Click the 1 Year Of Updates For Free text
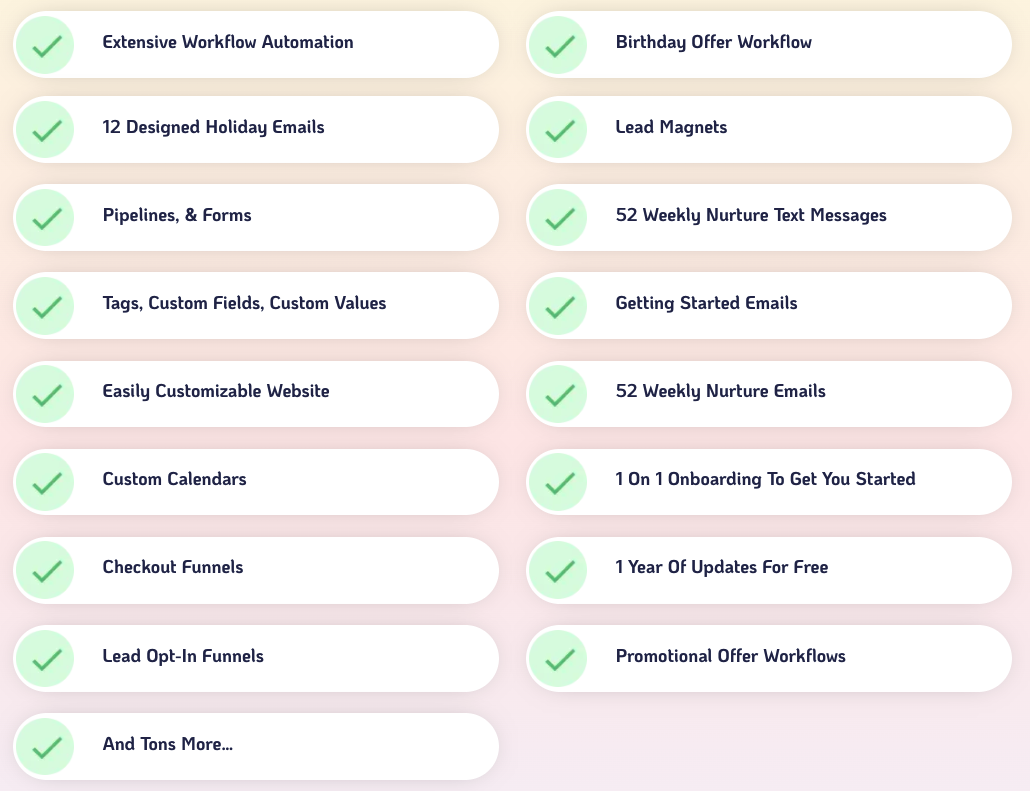This screenshot has width=1030, height=791. (722, 567)
